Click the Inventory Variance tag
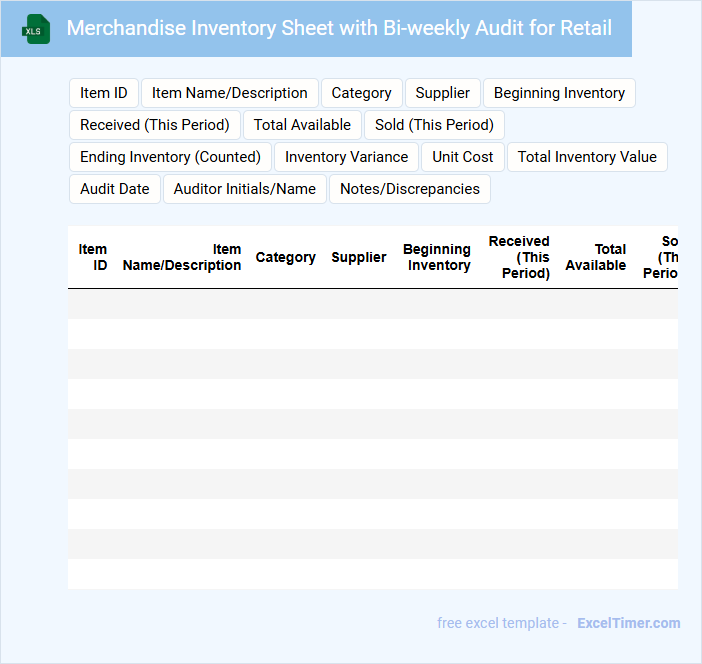This screenshot has height=664, width=702. click(346, 157)
